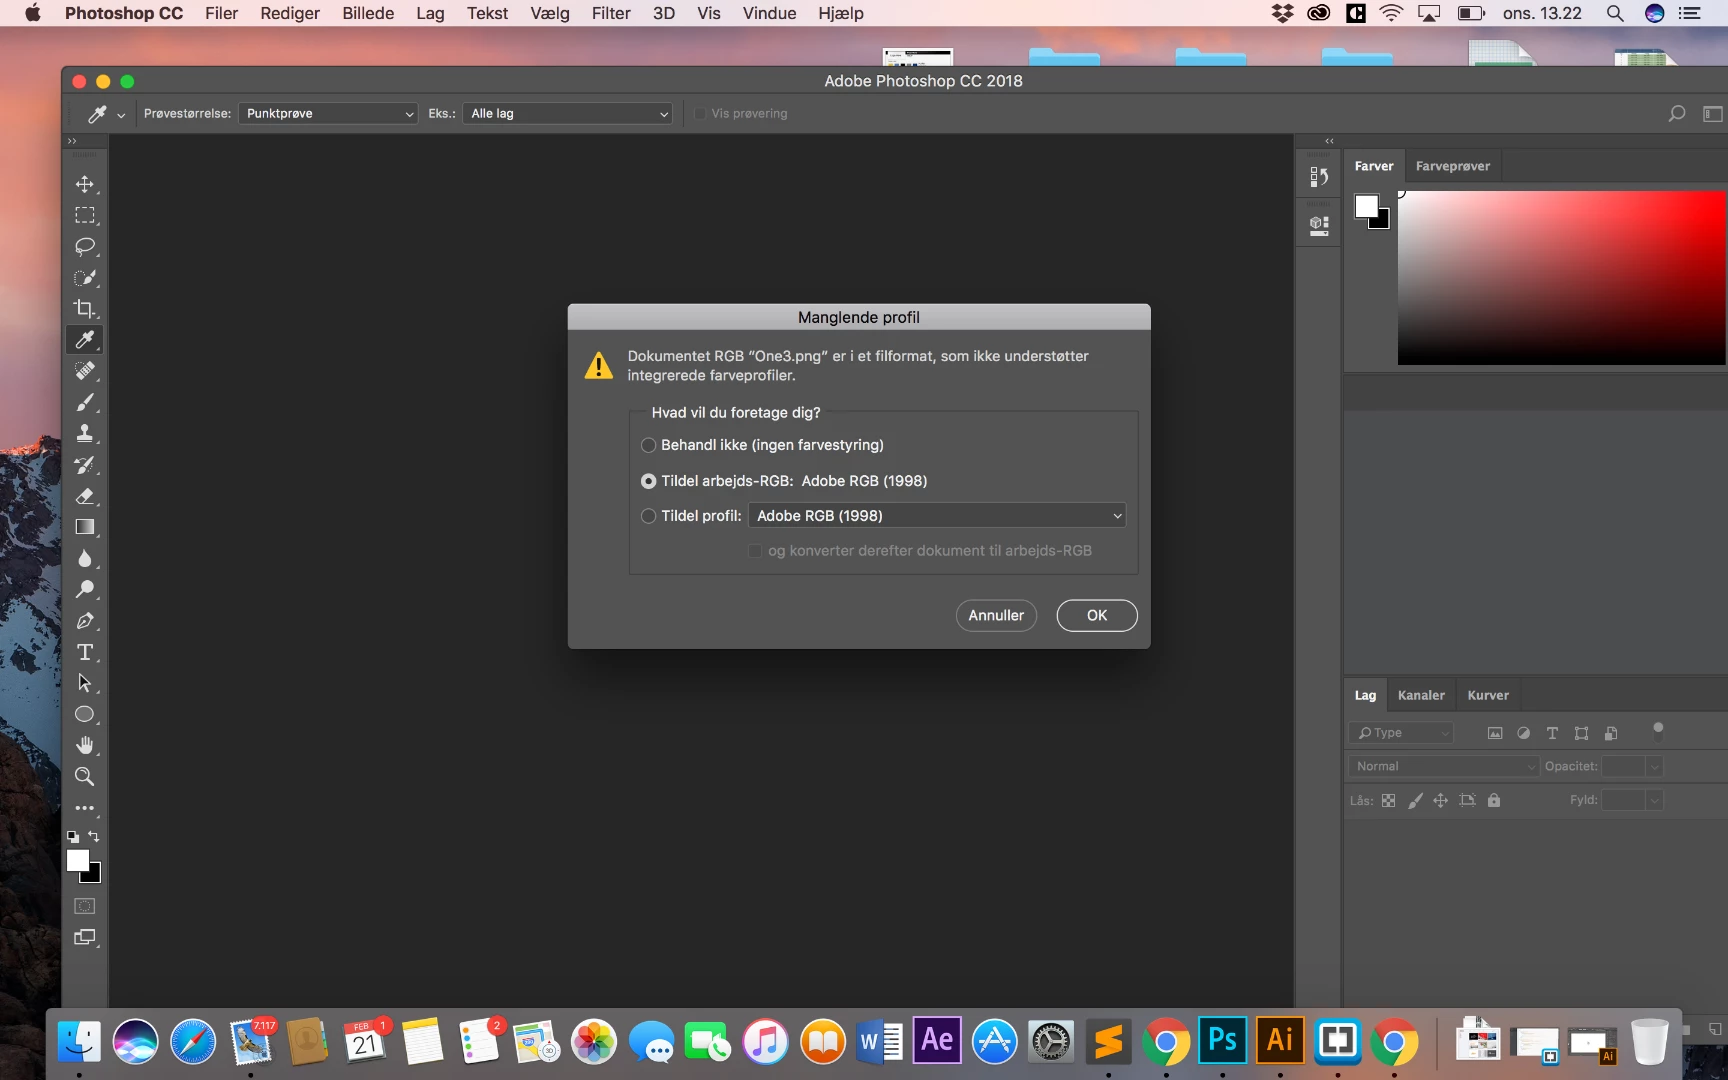This screenshot has width=1728, height=1080.
Task: Open Eks. 'Alle lag' dropdown
Action: click(x=567, y=113)
